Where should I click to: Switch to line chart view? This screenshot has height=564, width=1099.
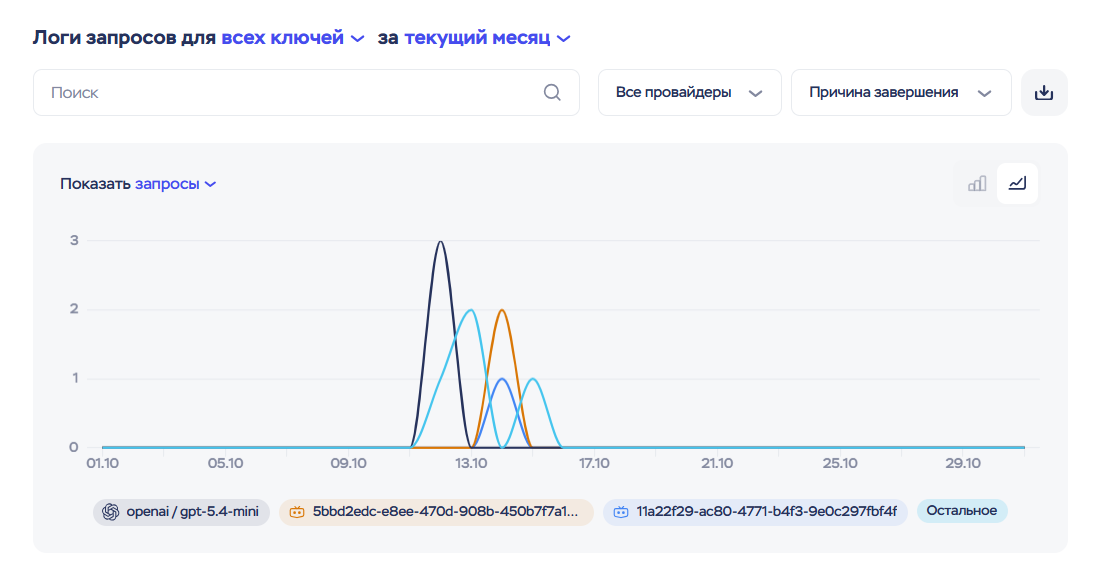pos(1017,184)
